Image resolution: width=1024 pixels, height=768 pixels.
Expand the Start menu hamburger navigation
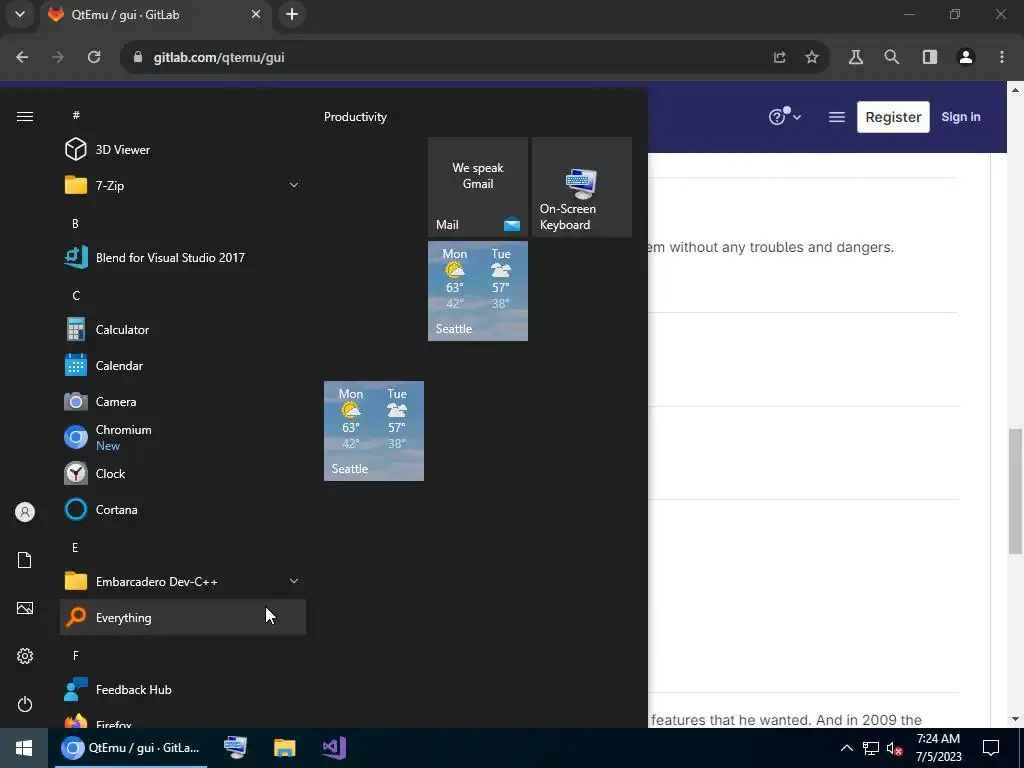pyautogui.click(x=25, y=116)
